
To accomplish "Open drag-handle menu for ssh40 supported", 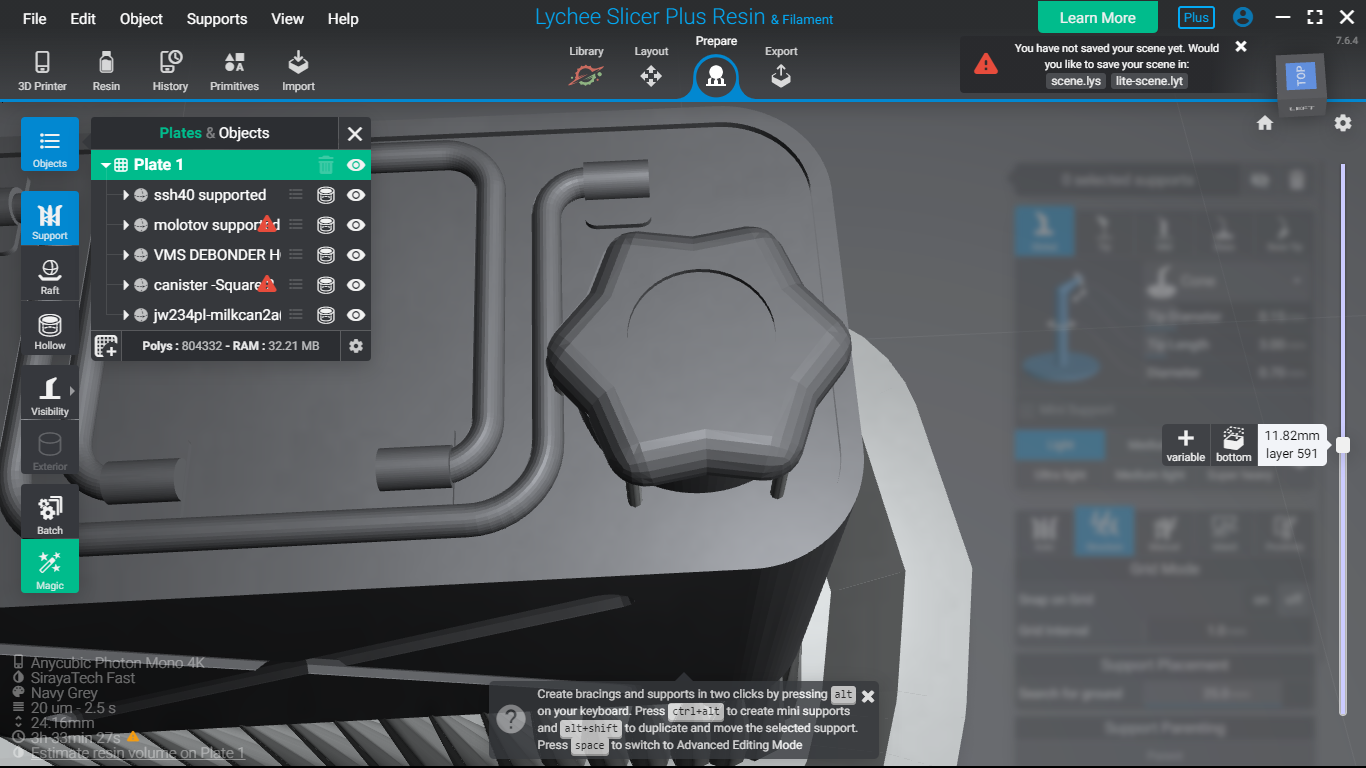I will click(x=296, y=195).
